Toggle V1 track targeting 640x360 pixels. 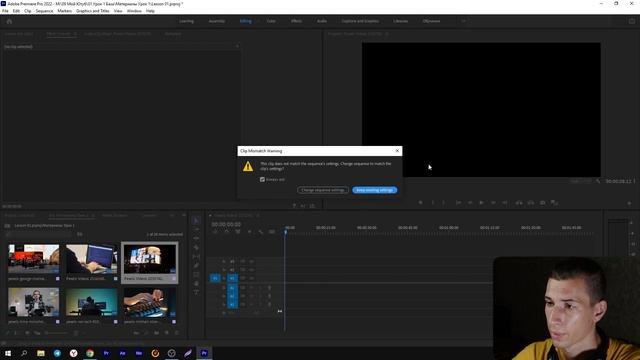coord(232,278)
